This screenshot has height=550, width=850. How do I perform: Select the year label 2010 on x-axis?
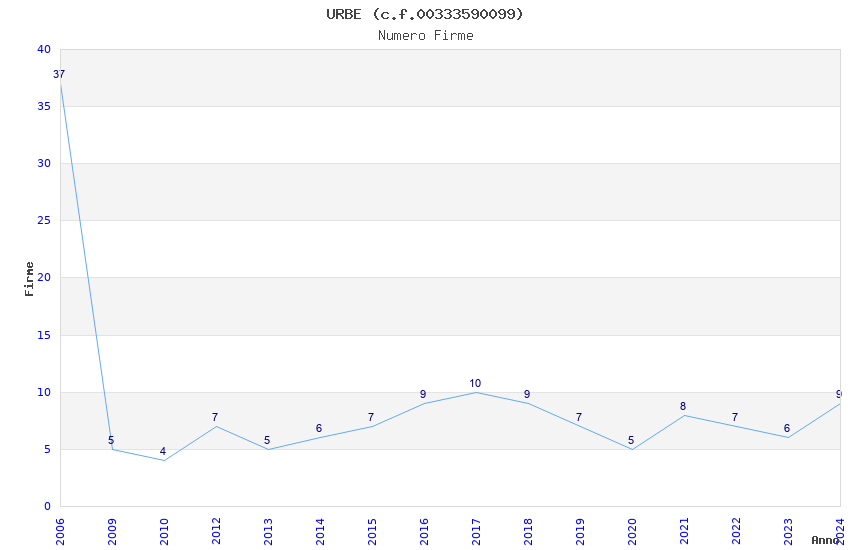pos(164,532)
